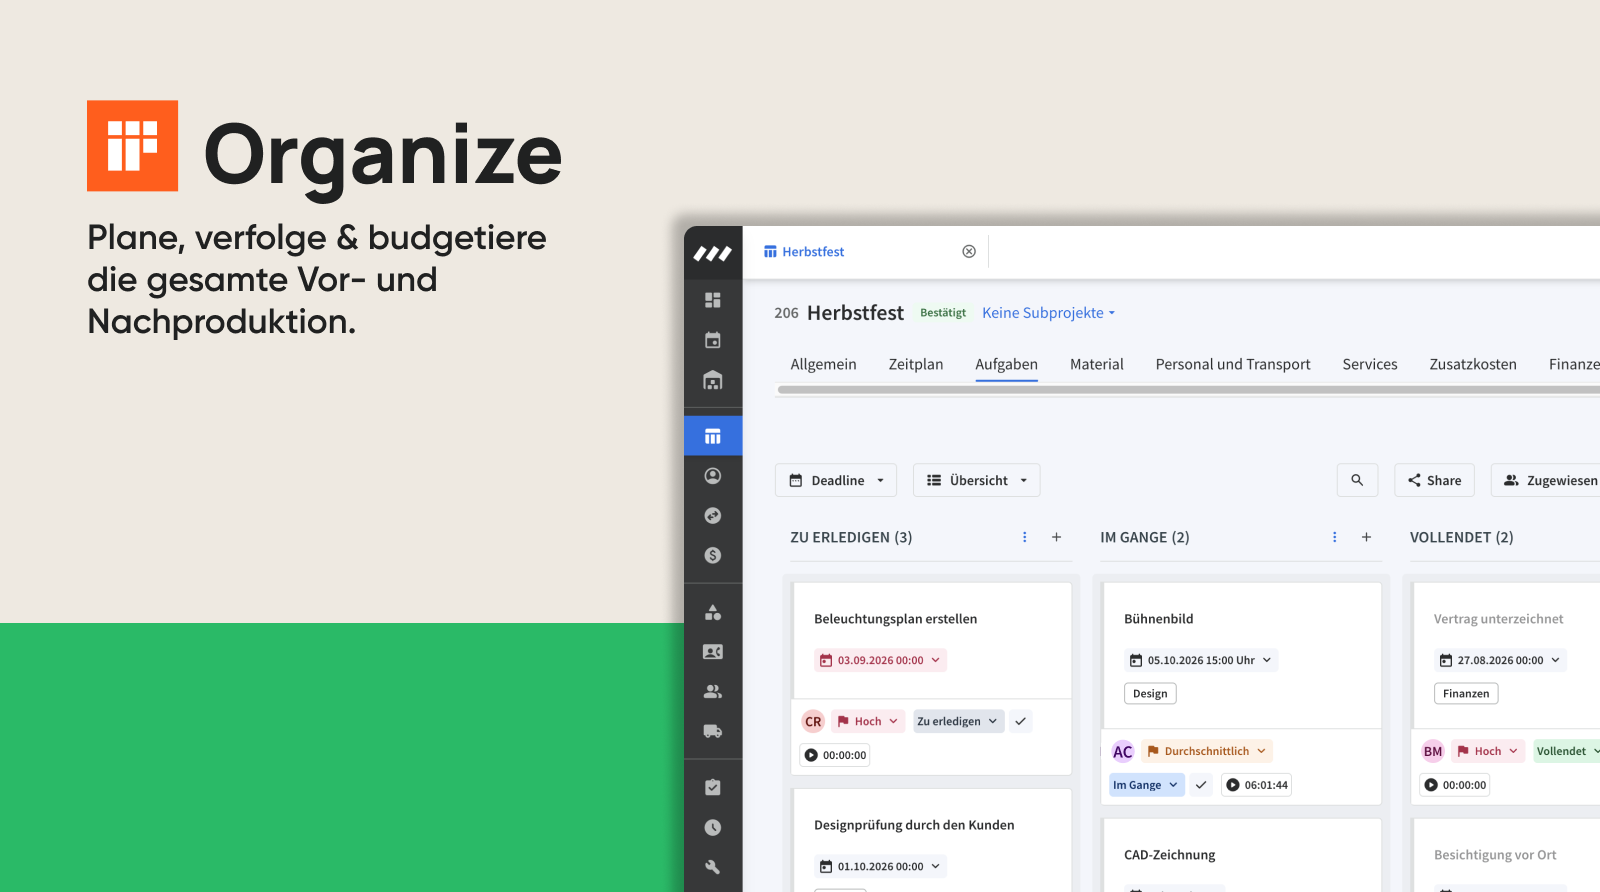Expand the Übersicht view dropdown

[x=977, y=480]
